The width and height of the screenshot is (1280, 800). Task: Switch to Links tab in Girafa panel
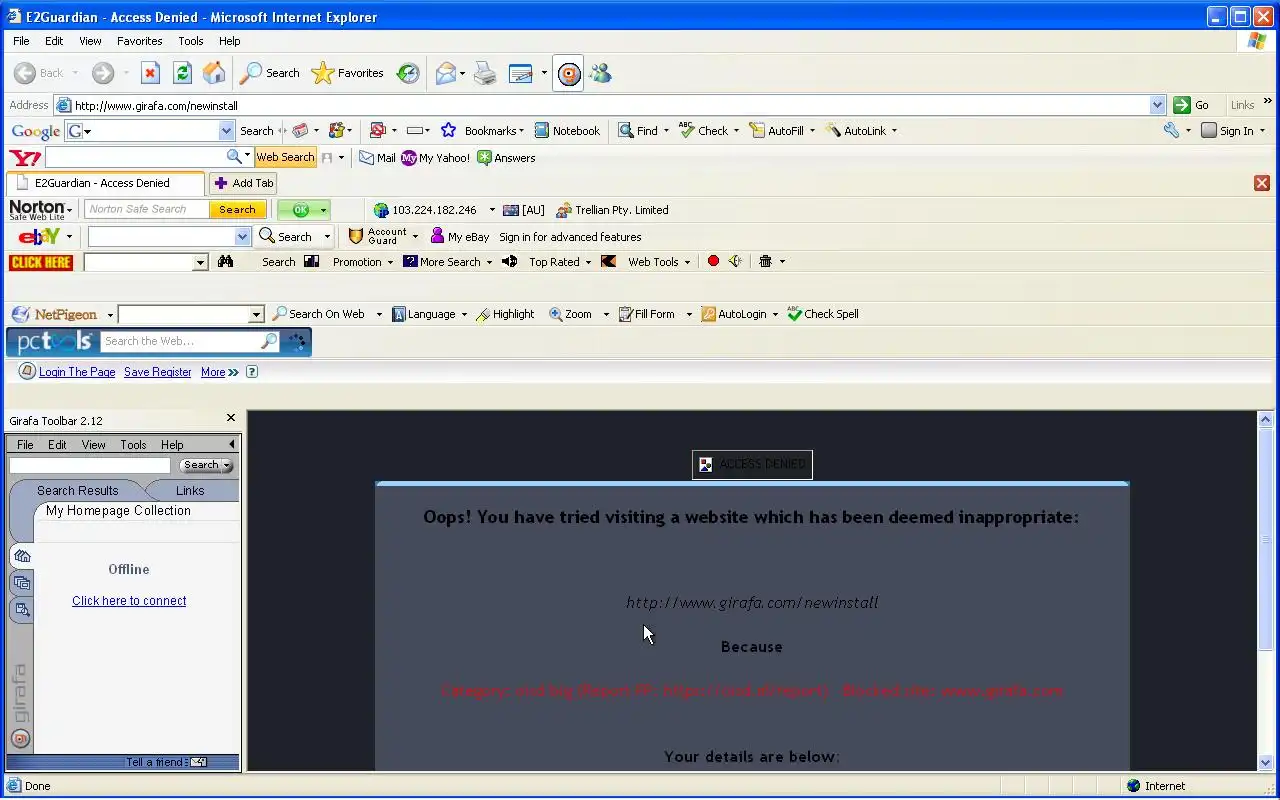click(190, 491)
